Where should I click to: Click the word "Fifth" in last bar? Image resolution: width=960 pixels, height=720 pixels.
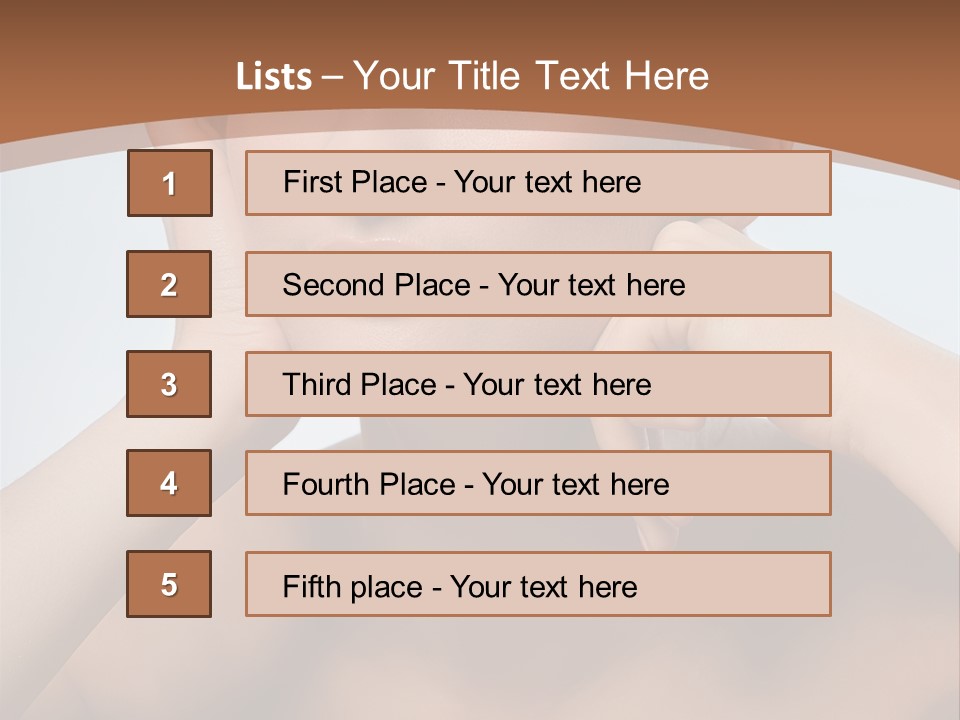pos(310,586)
